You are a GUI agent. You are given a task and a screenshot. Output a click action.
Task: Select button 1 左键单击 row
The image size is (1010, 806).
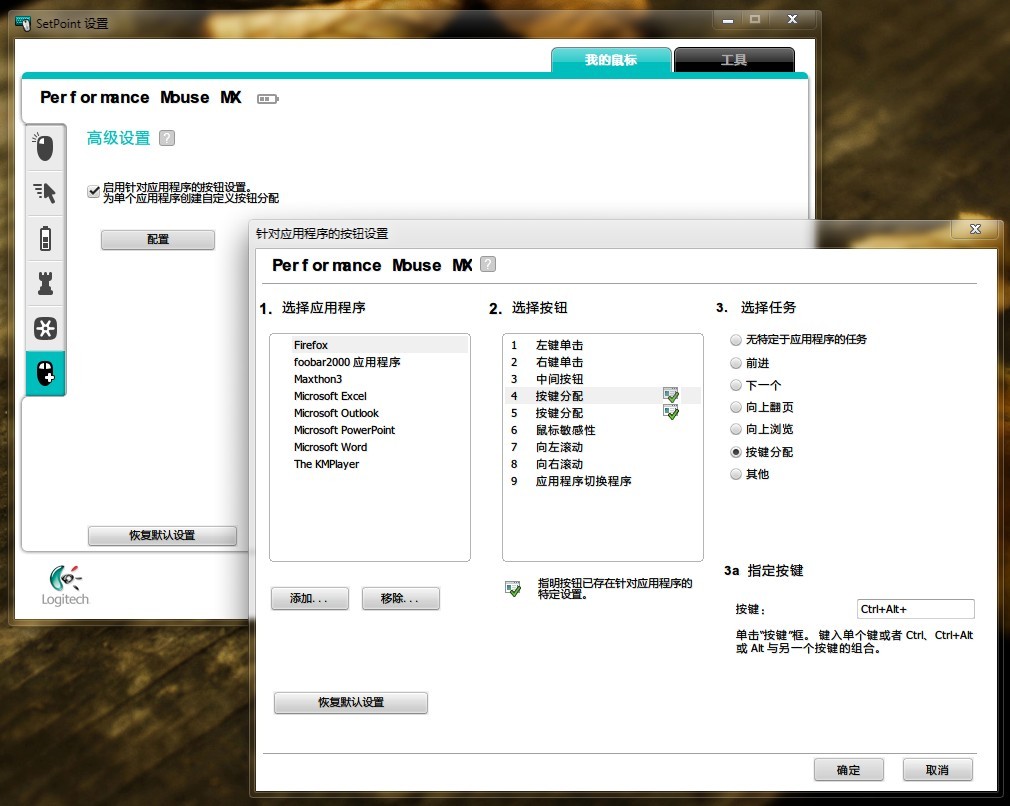click(x=602, y=345)
